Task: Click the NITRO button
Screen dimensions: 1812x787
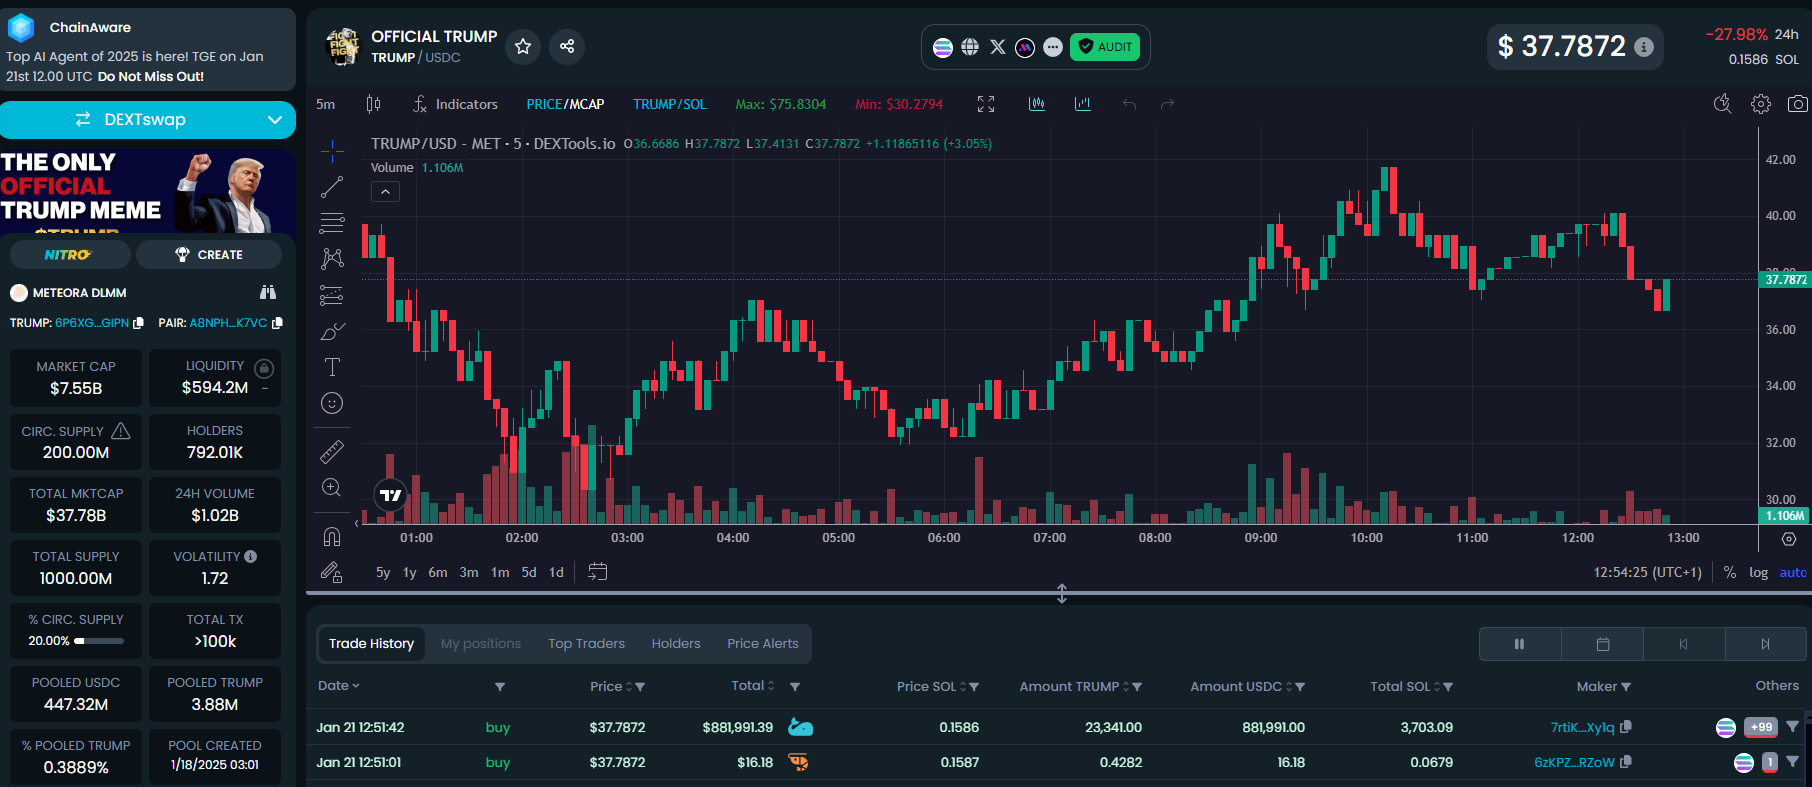Action: [x=70, y=255]
